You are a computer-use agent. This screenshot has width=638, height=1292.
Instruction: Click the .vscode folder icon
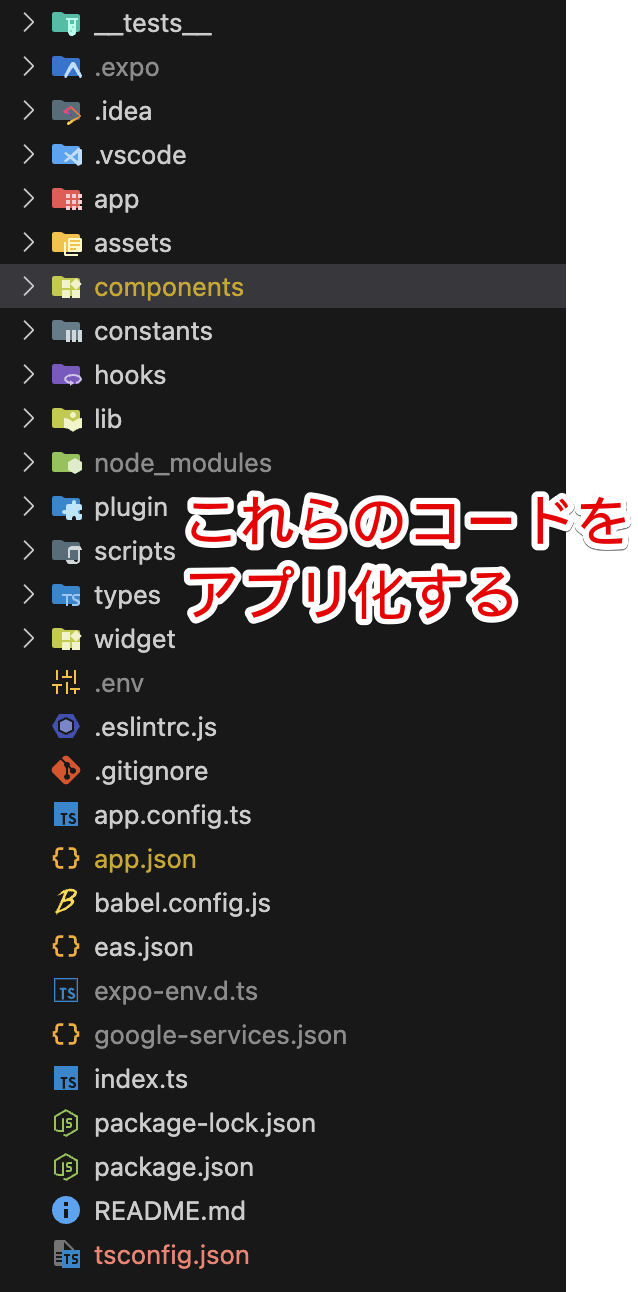(66, 155)
